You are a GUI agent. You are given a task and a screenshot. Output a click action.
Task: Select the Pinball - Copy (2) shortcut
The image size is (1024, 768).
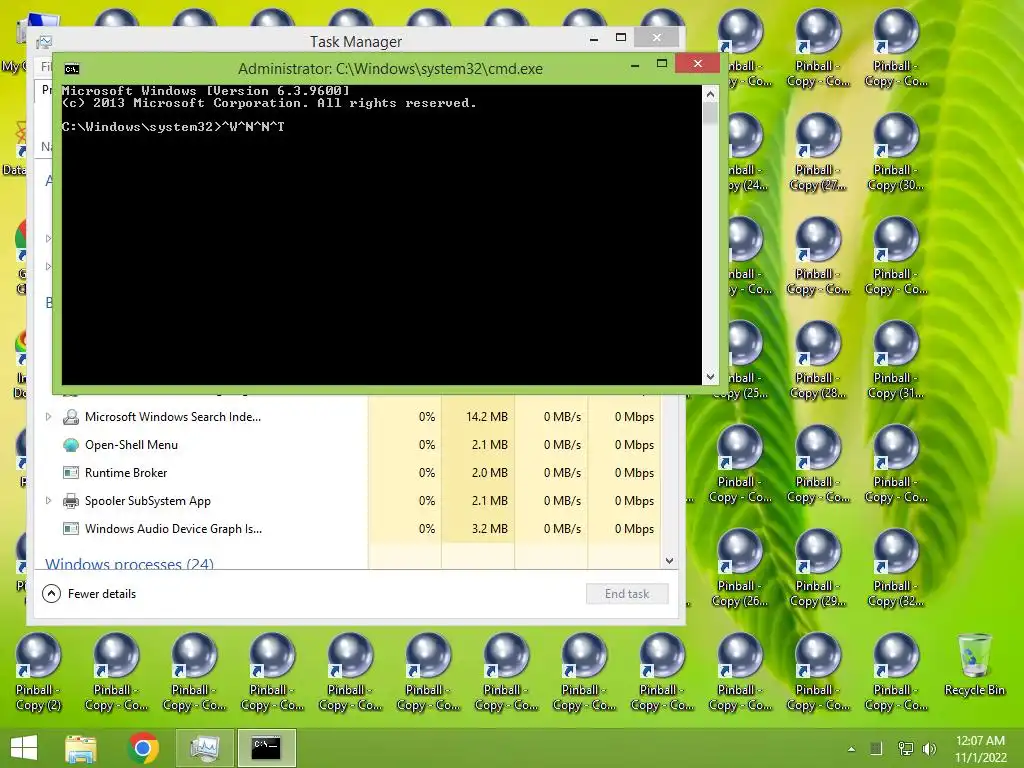38,673
